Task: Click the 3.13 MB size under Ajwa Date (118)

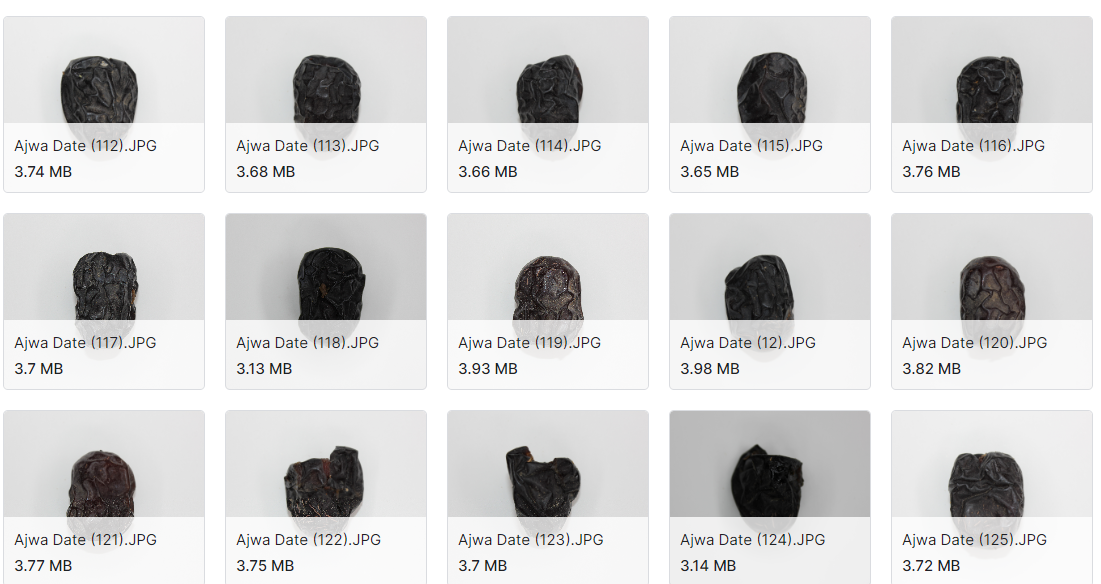Action: (x=264, y=369)
